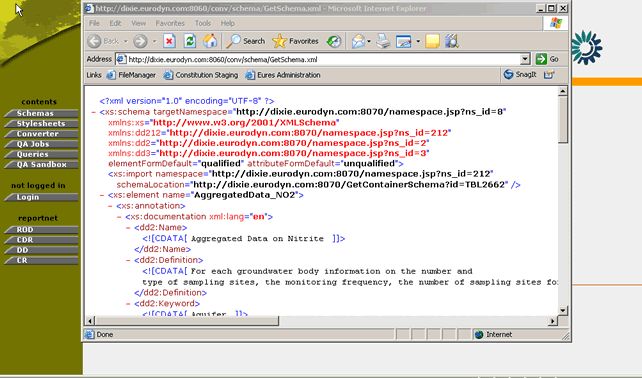This screenshot has width=642, height=378.
Task: Collapse the xs:annotation node
Action: [x=110, y=206]
